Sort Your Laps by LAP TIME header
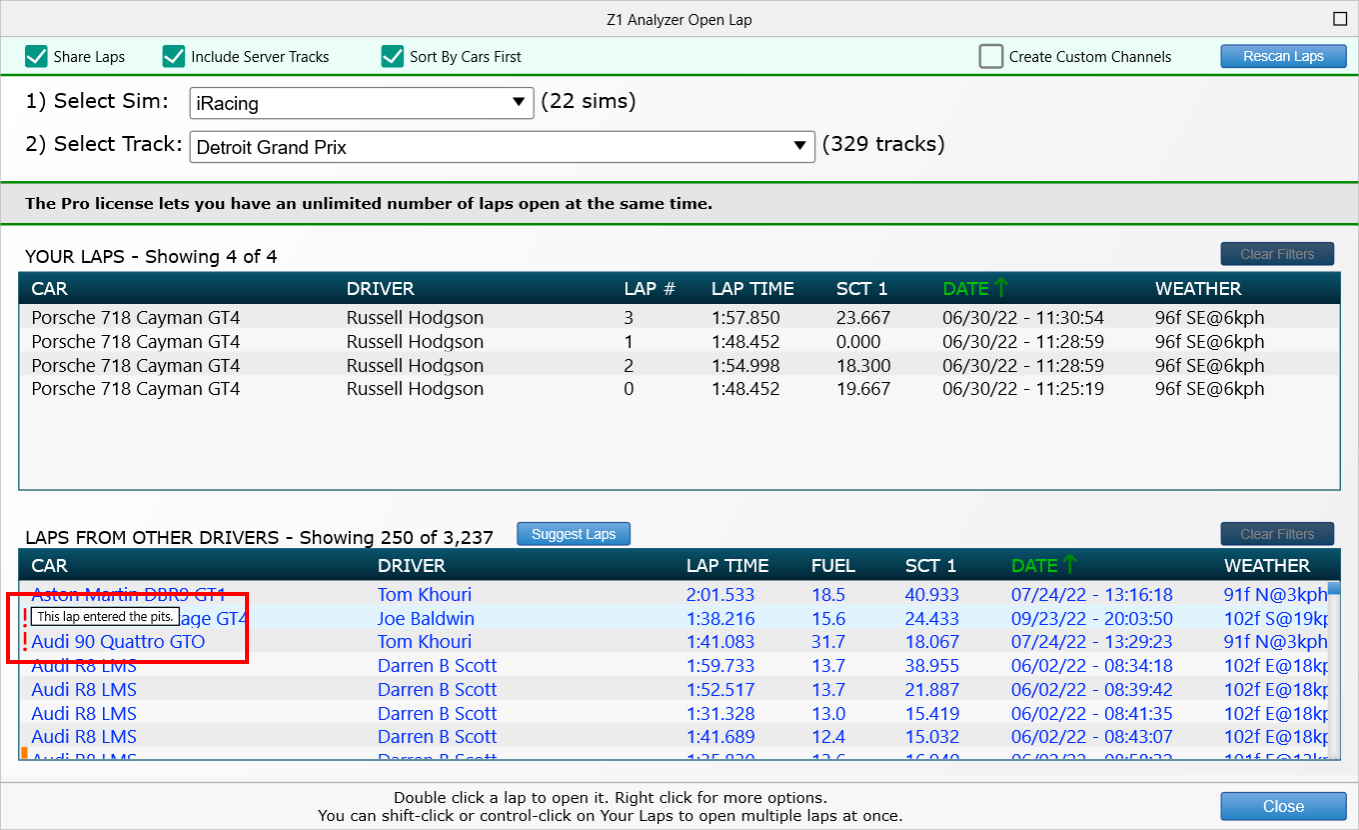 [752, 289]
